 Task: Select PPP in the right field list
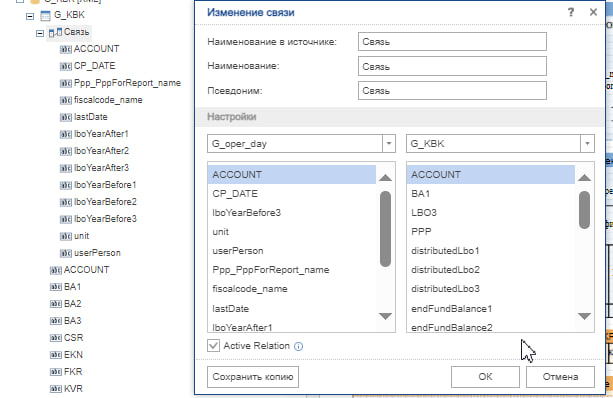491,232
